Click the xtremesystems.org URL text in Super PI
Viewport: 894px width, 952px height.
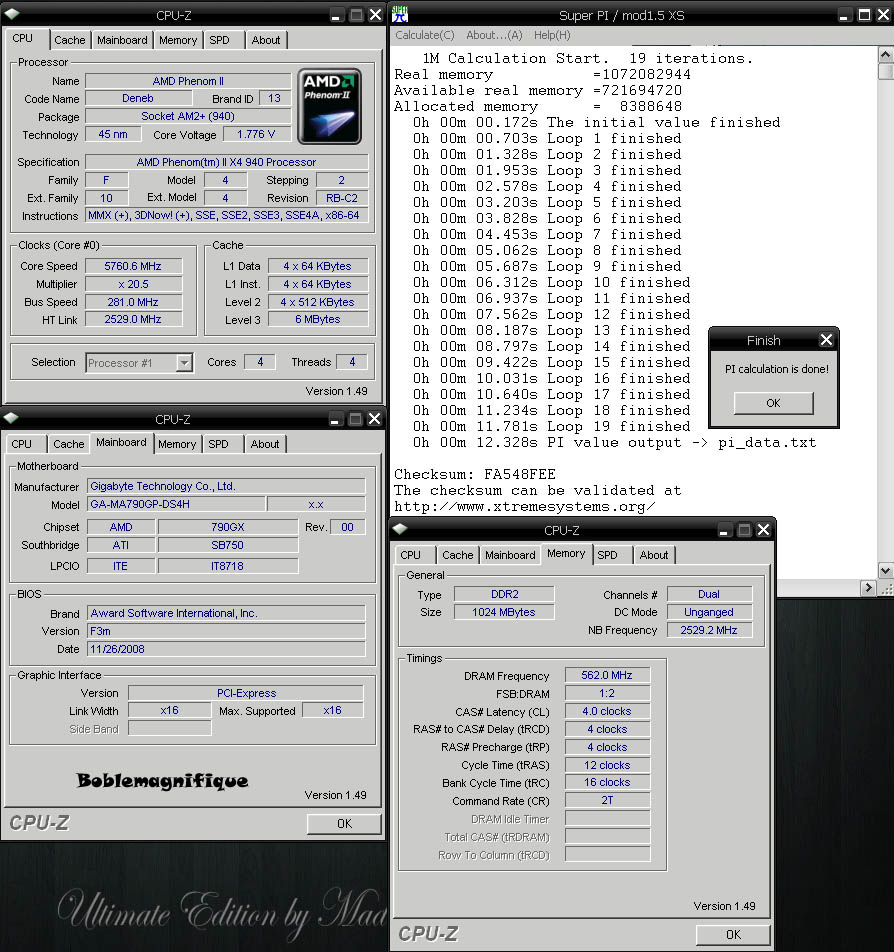point(525,507)
